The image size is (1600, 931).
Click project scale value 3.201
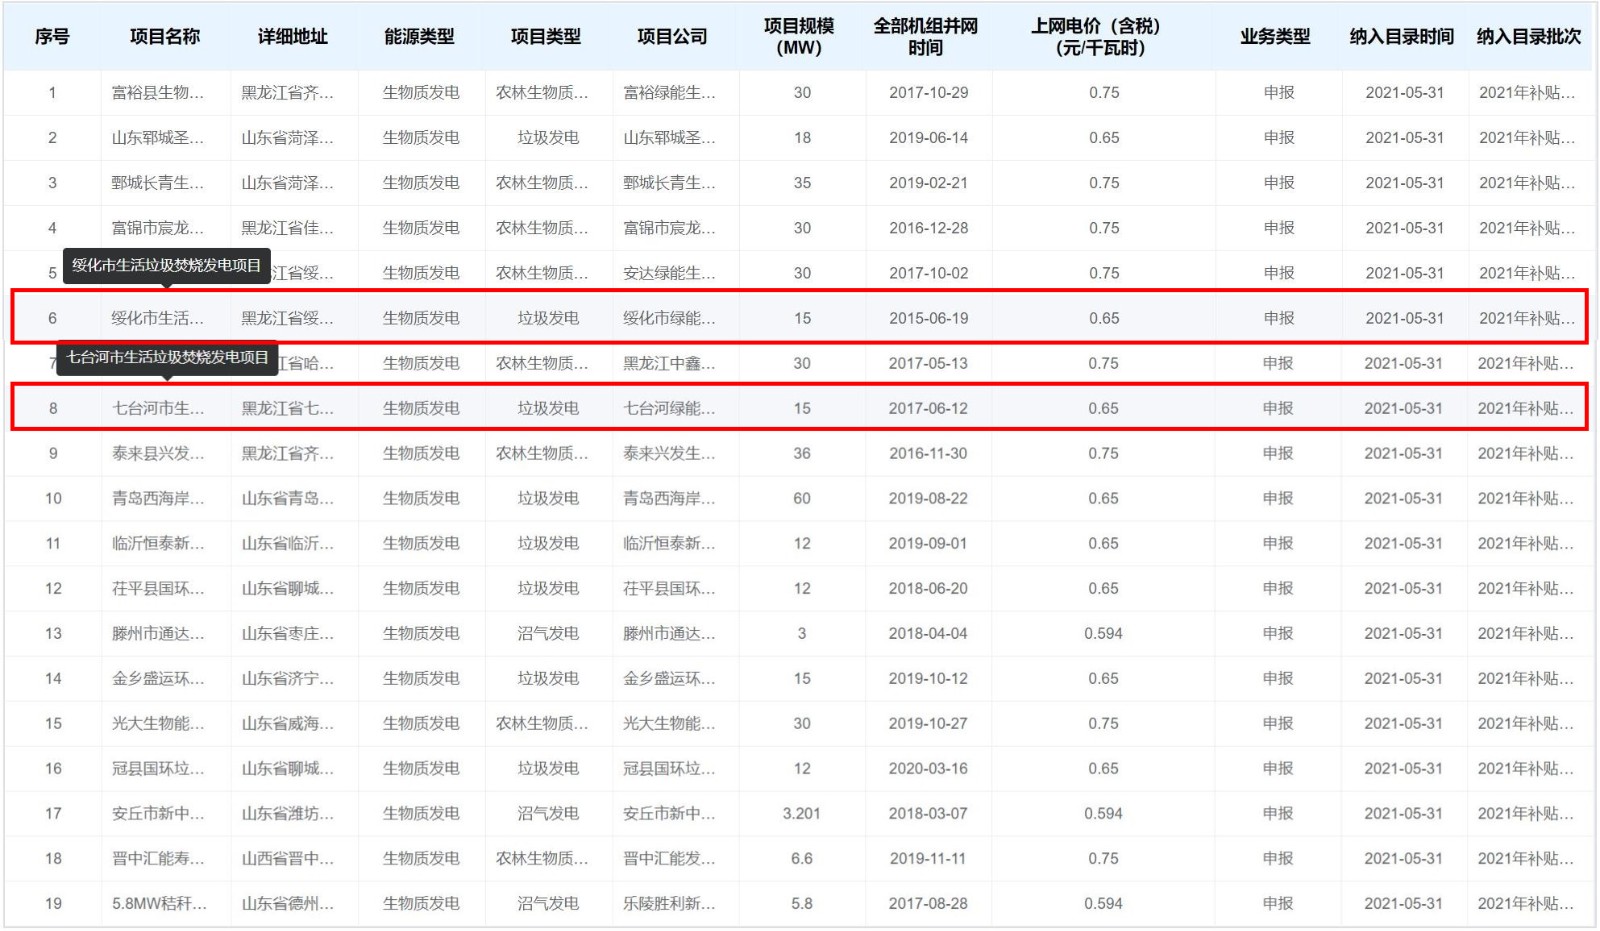click(x=802, y=813)
